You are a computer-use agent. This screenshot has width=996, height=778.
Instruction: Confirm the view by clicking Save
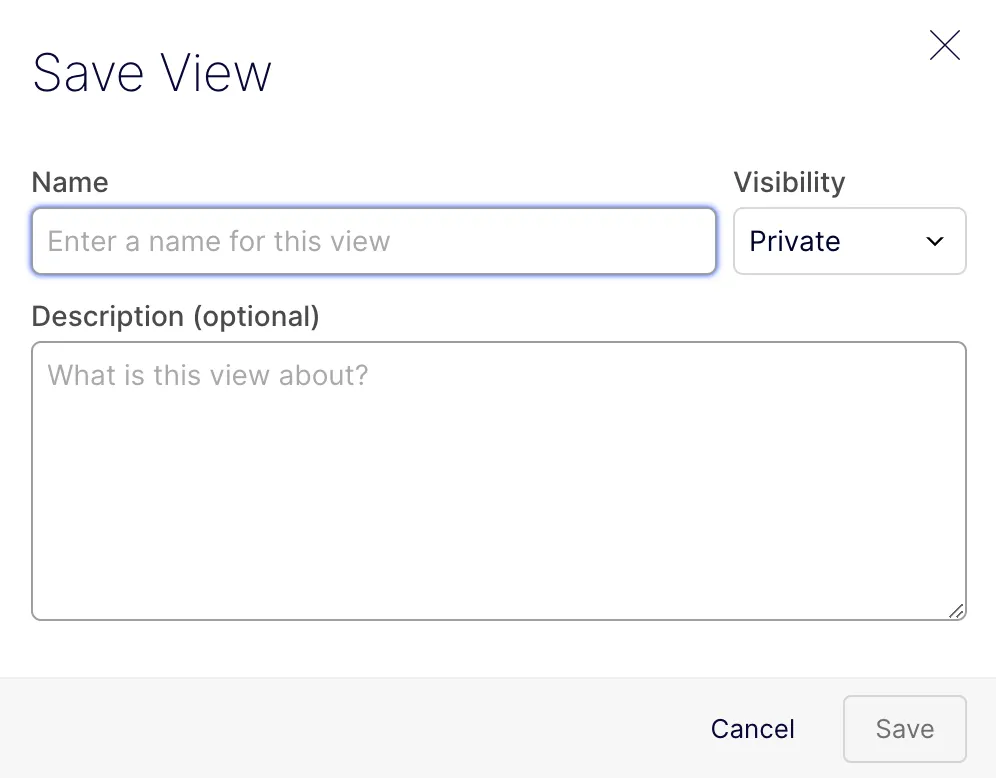[x=905, y=729]
